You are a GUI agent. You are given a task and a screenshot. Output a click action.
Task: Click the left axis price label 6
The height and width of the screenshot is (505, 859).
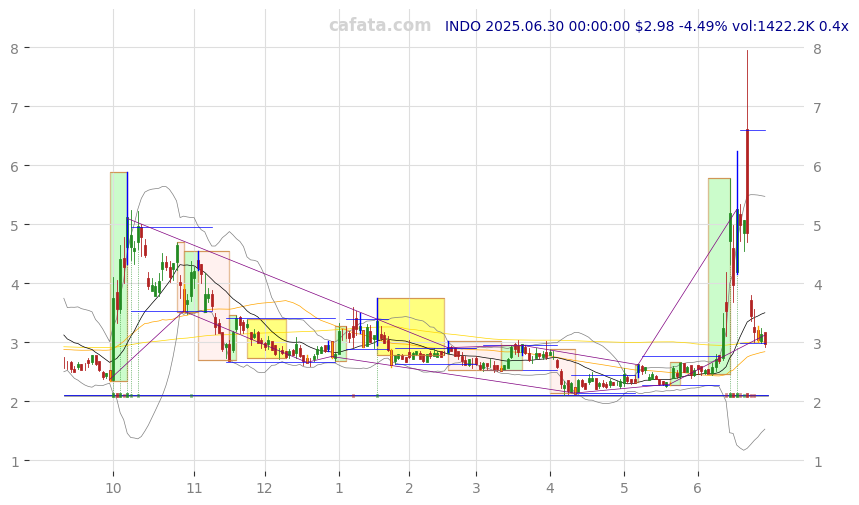point(15,167)
